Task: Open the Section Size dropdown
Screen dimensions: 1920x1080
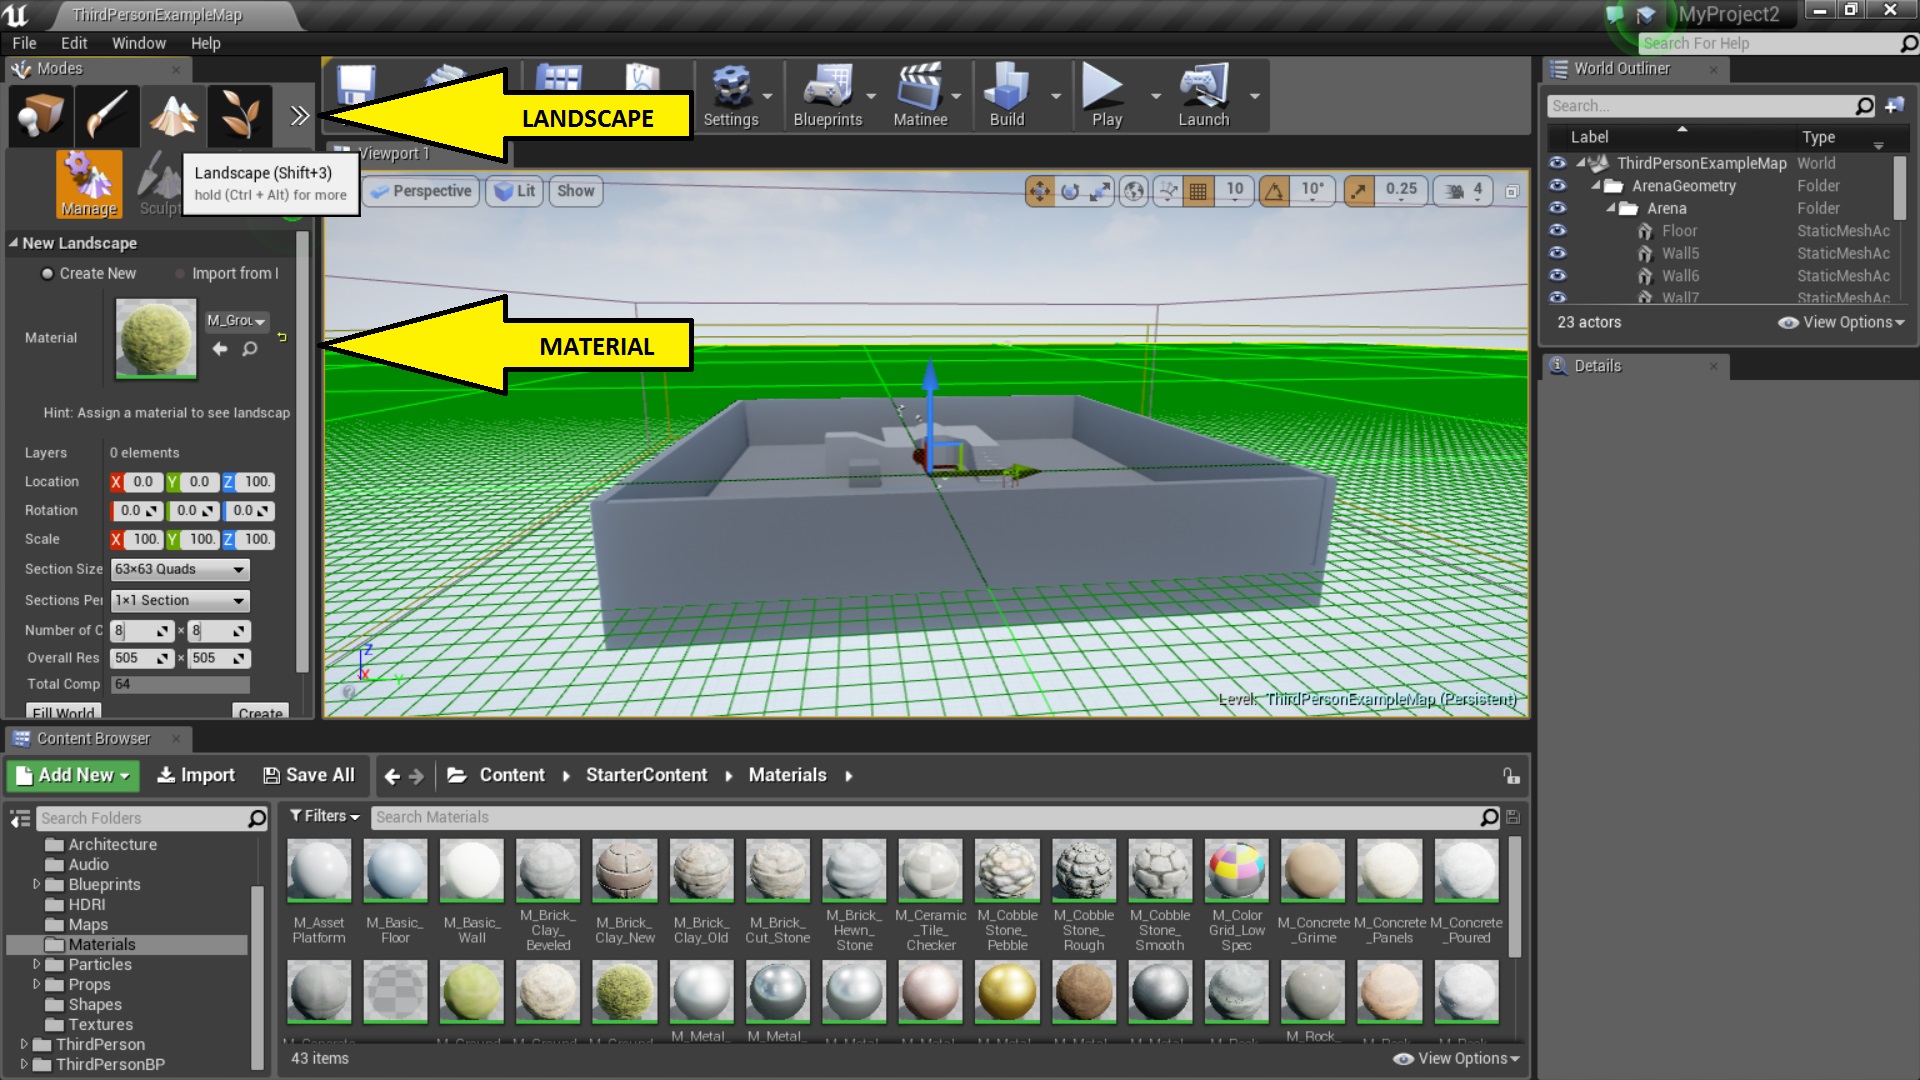Action: point(180,569)
